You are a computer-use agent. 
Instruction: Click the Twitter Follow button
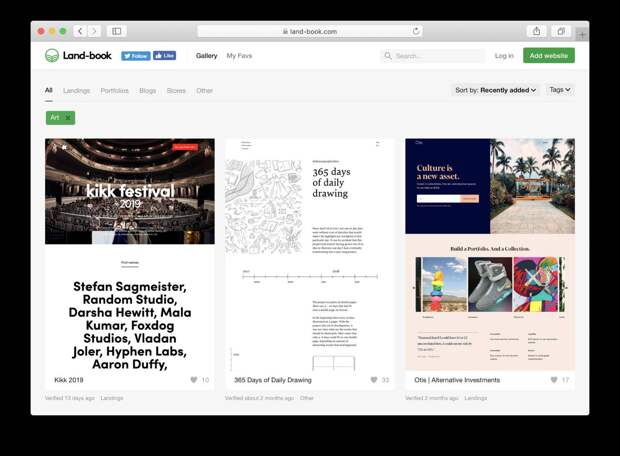pos(136,56)
